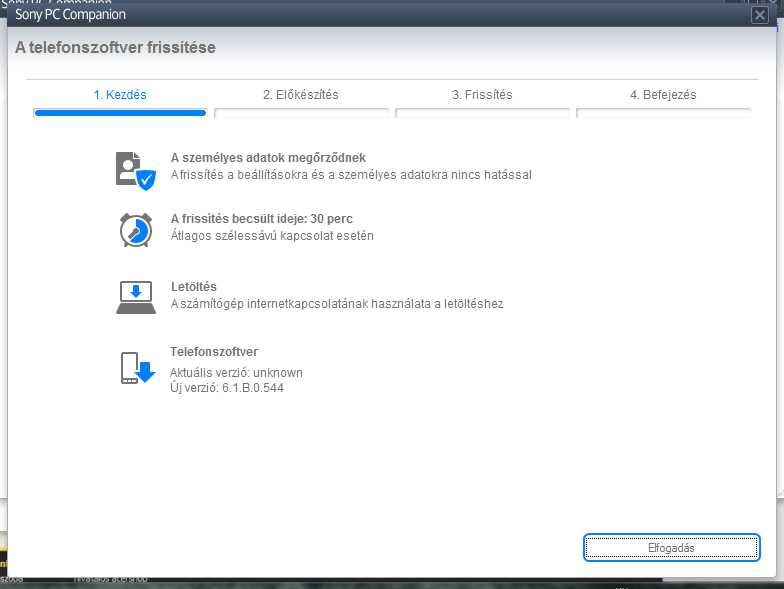Click the phone software download icon
784x589 pixels.
tap(138, 368)
